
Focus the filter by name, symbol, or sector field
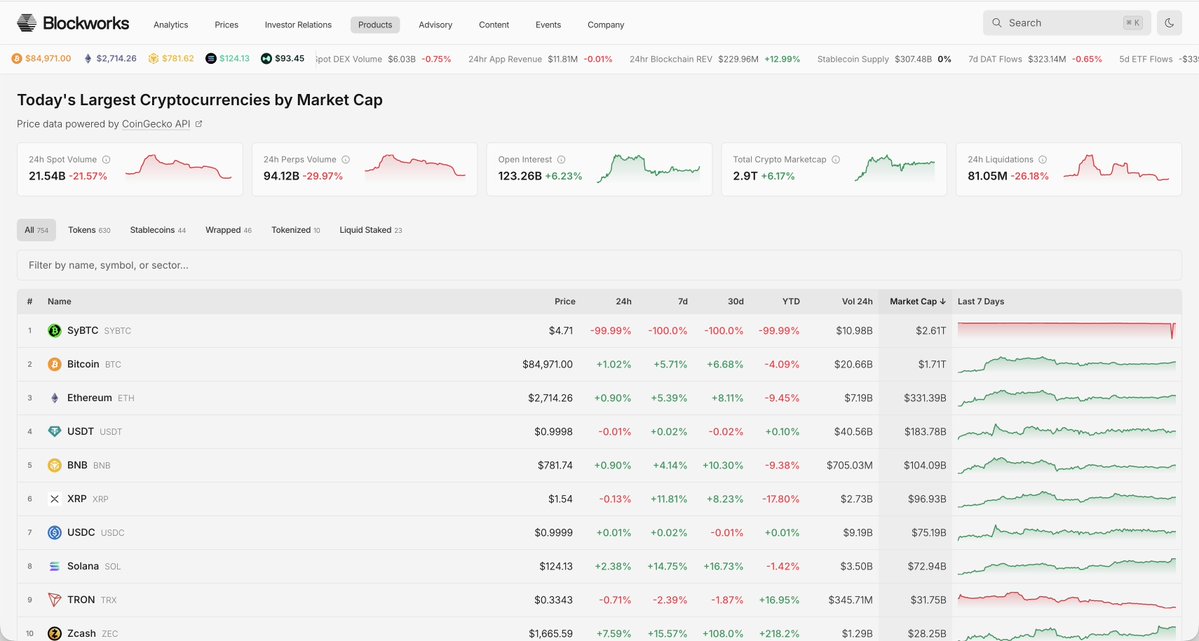[x=599, y=265]
